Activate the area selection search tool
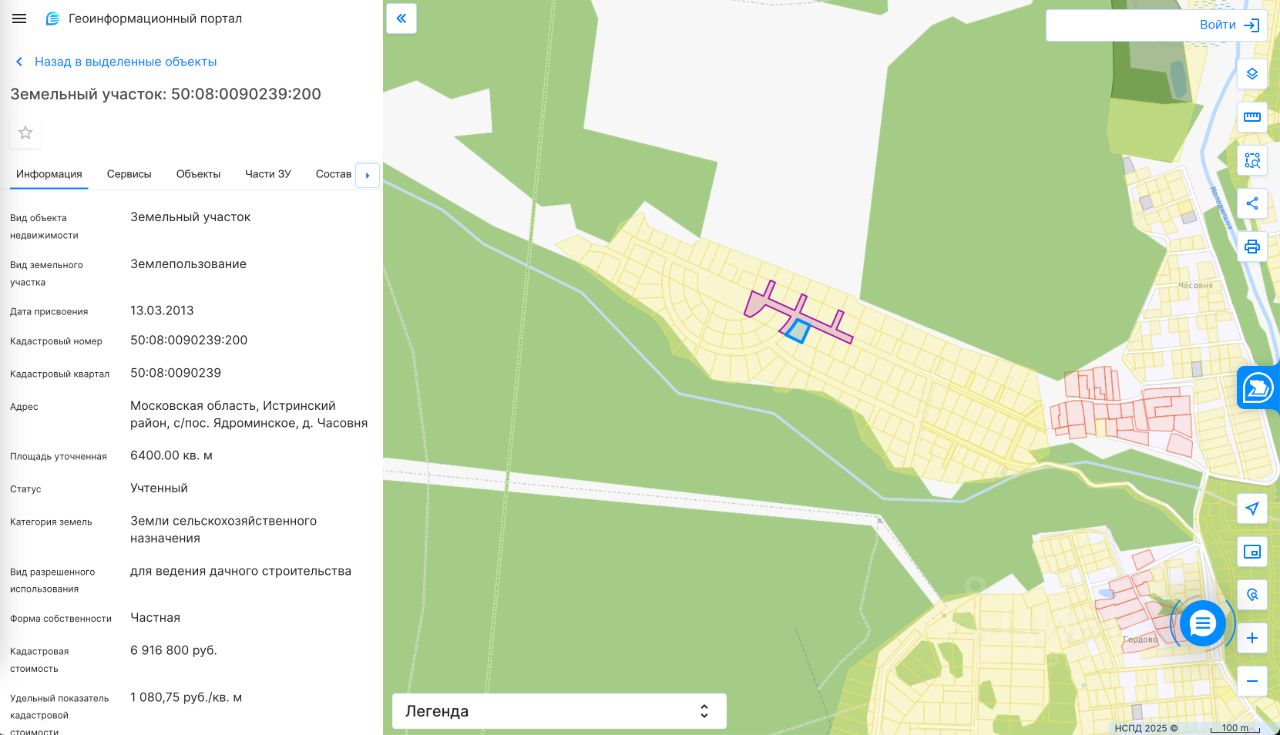The image size is (1280, 735). (1252, 160)
